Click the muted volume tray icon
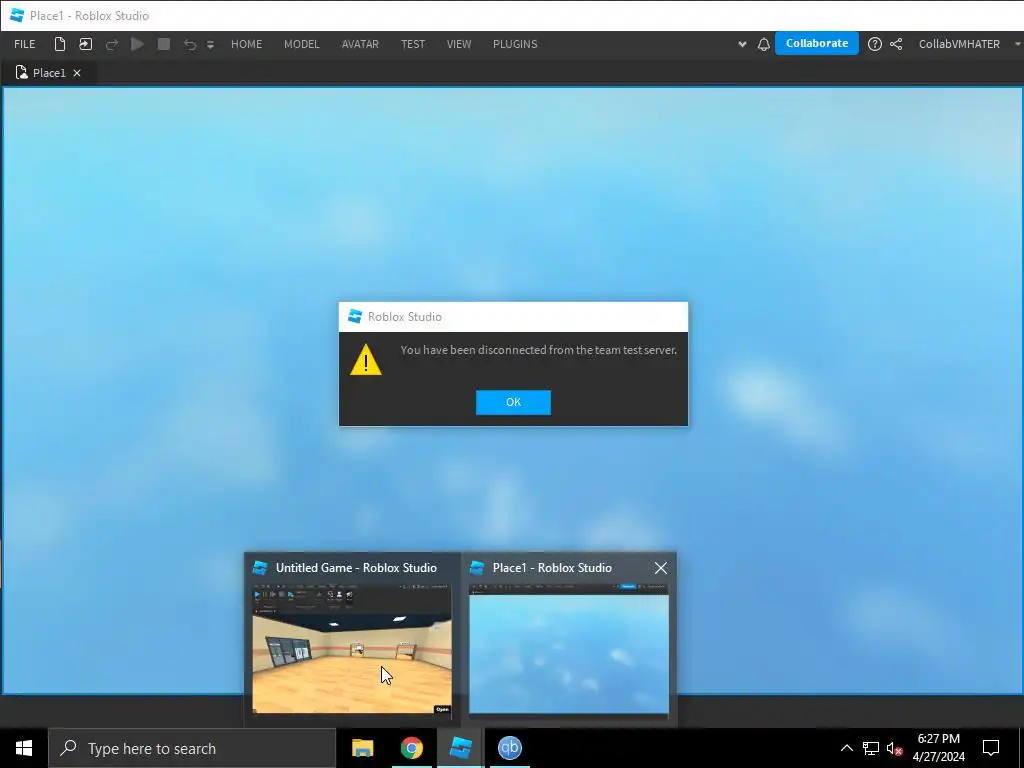The width and height of the screenshot is (1024, 768). 895,748
